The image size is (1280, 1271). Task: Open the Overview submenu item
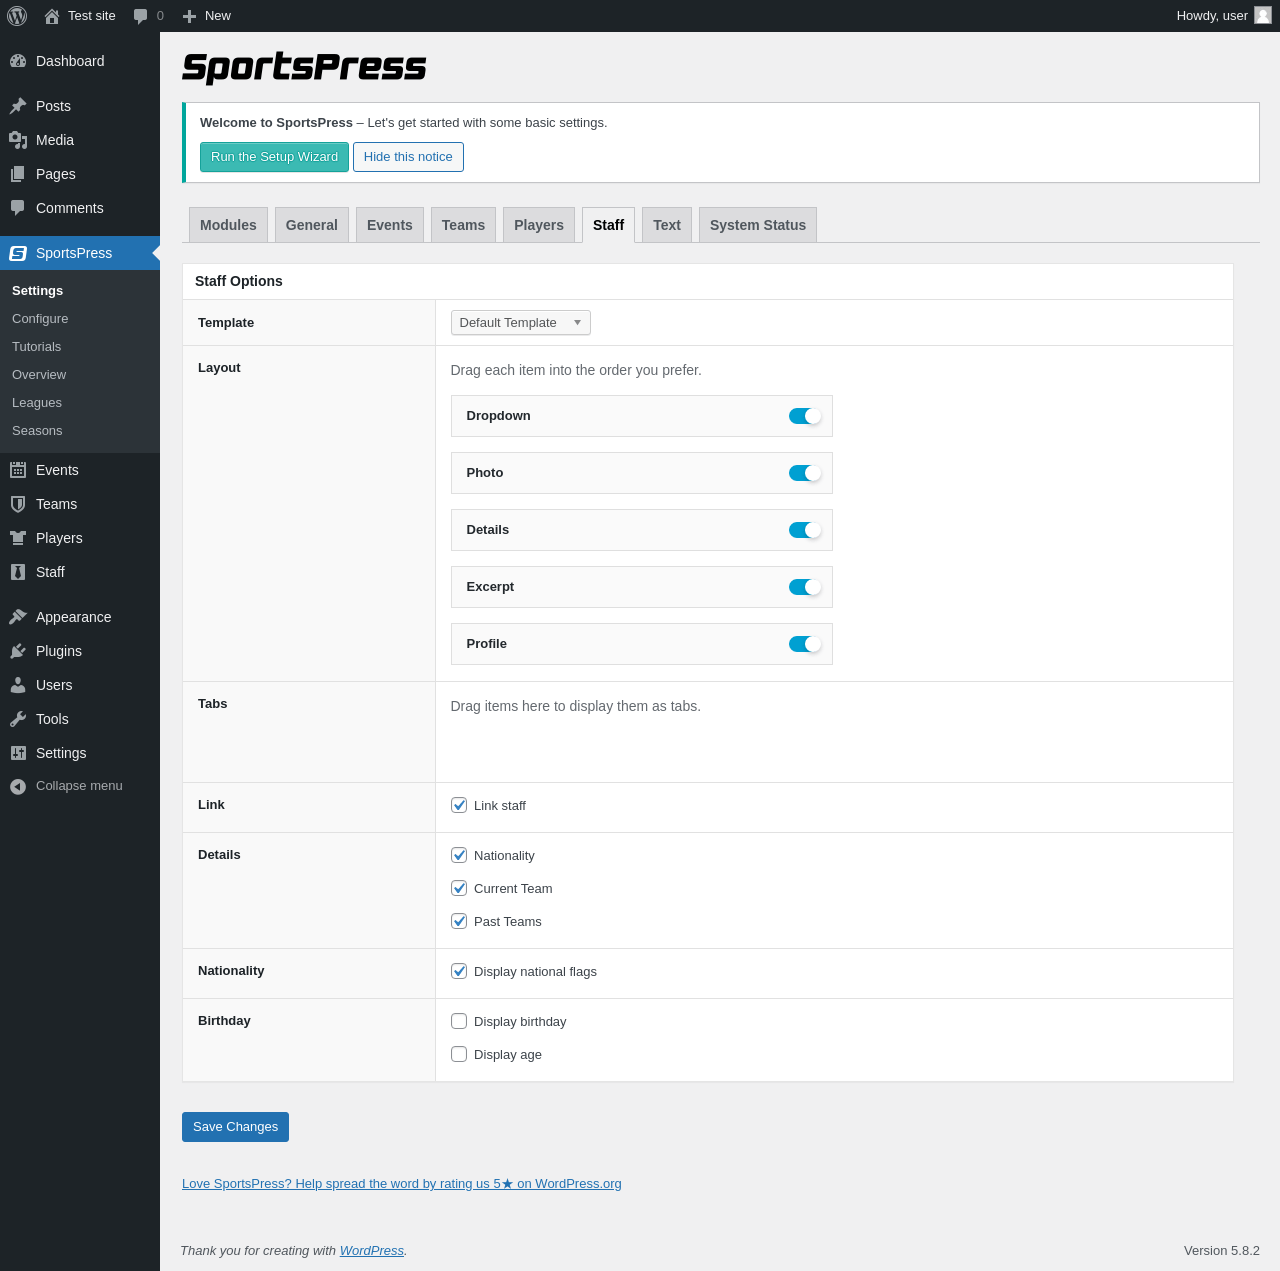(x=39, y=375)
